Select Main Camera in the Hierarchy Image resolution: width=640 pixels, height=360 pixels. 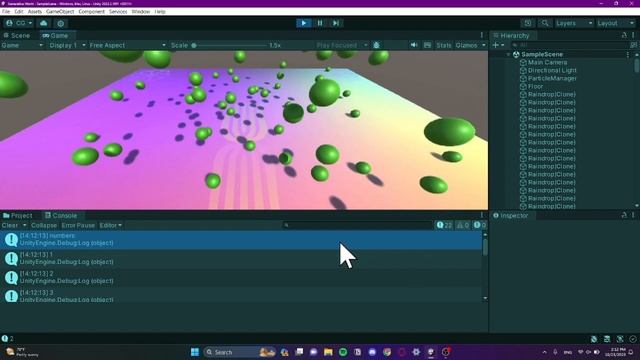[547, 62]
